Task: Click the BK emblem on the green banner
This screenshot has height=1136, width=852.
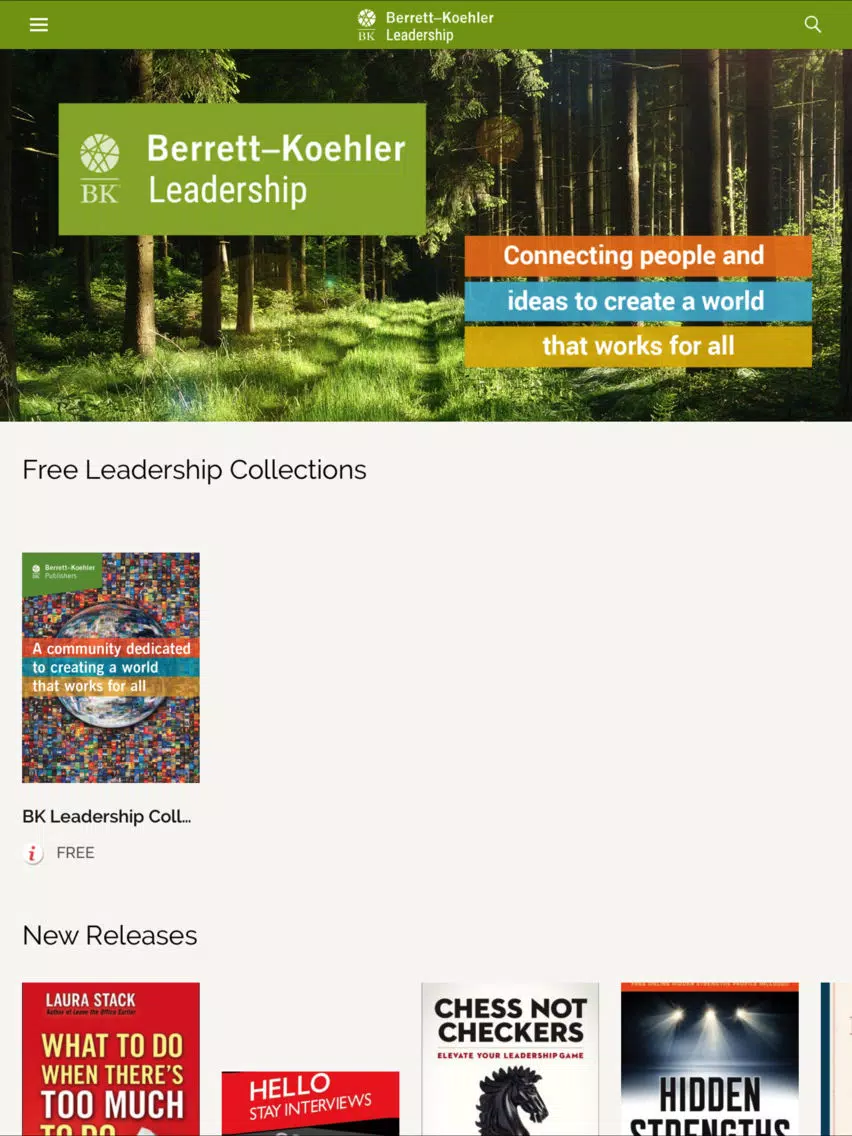Action: click(99, 168)
